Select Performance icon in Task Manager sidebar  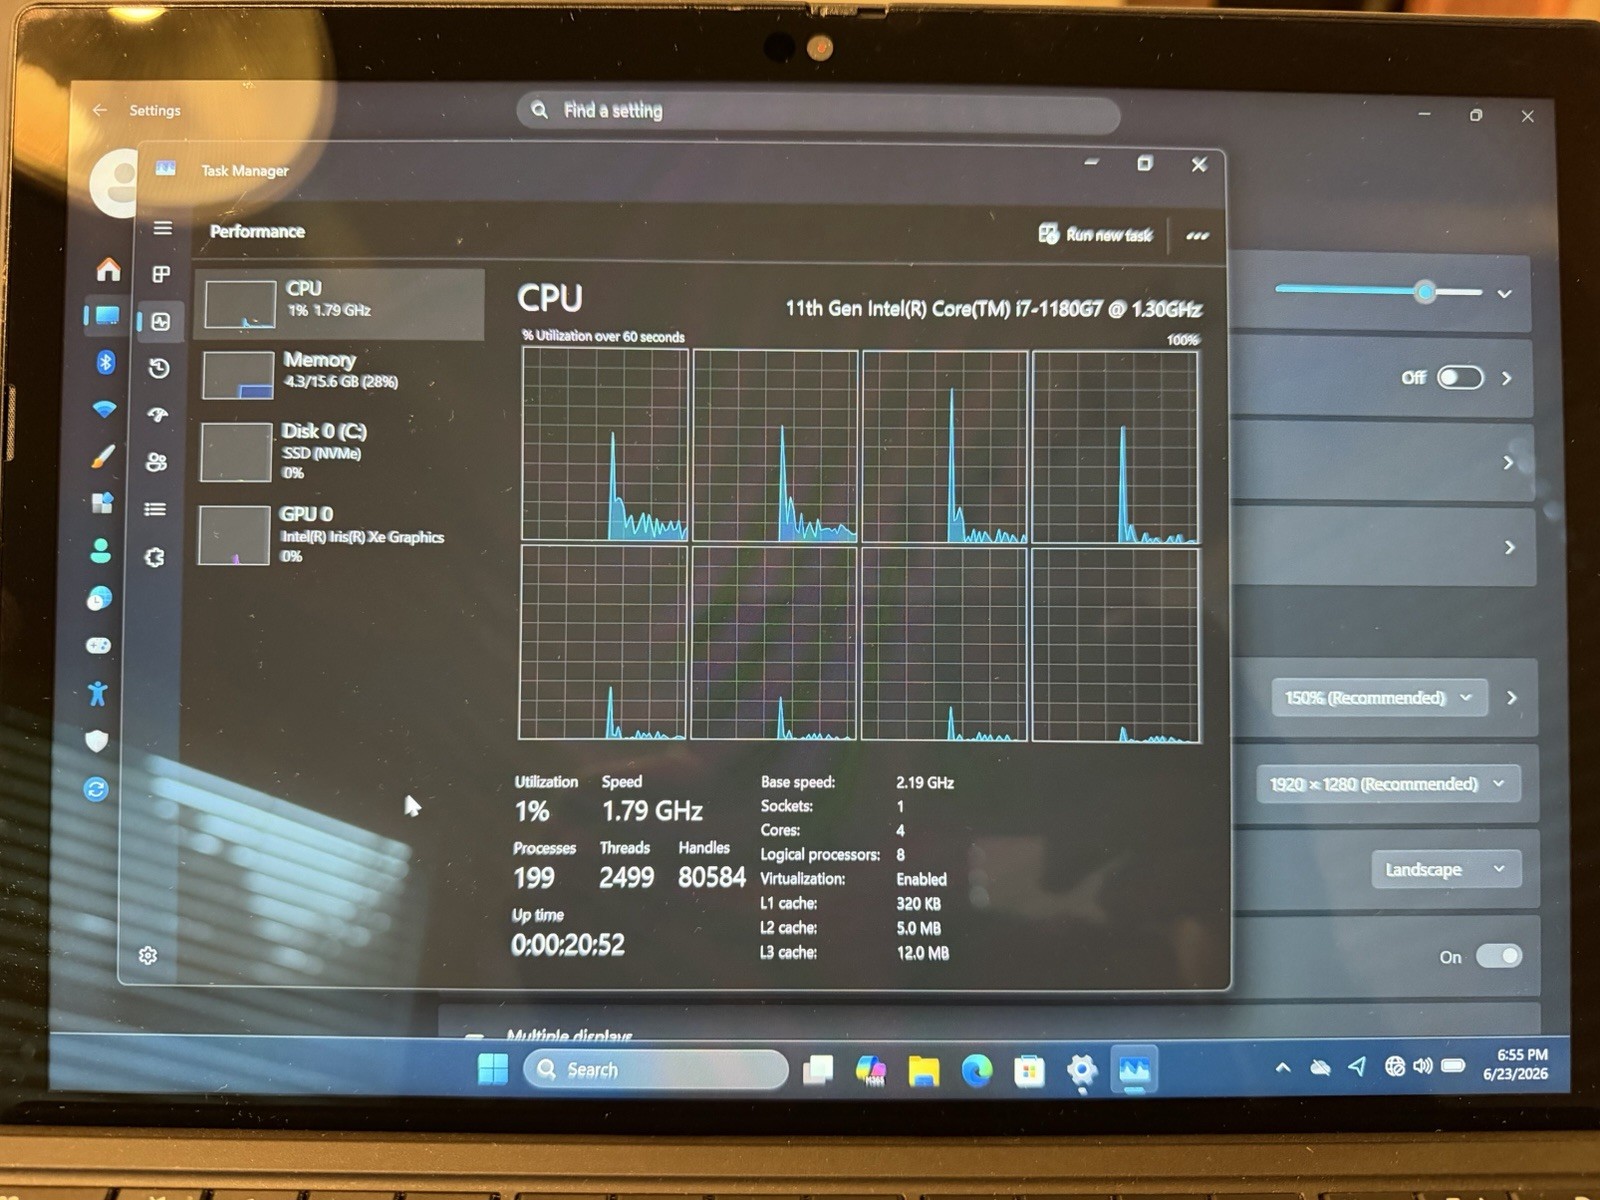[x=161, y=321]
